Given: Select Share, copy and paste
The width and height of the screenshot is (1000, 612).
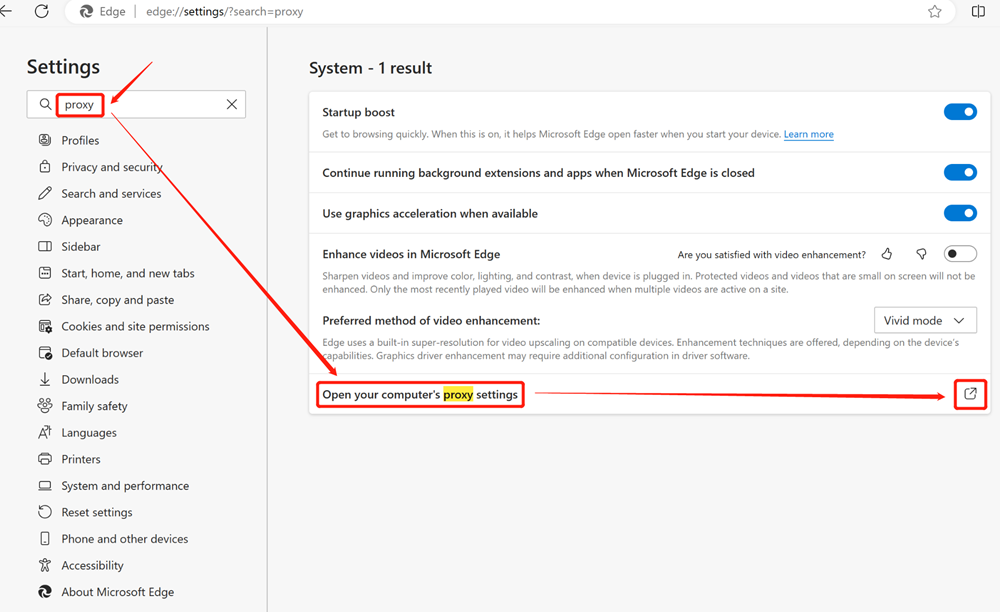Looking at the screenshot, I should point(117,300).
